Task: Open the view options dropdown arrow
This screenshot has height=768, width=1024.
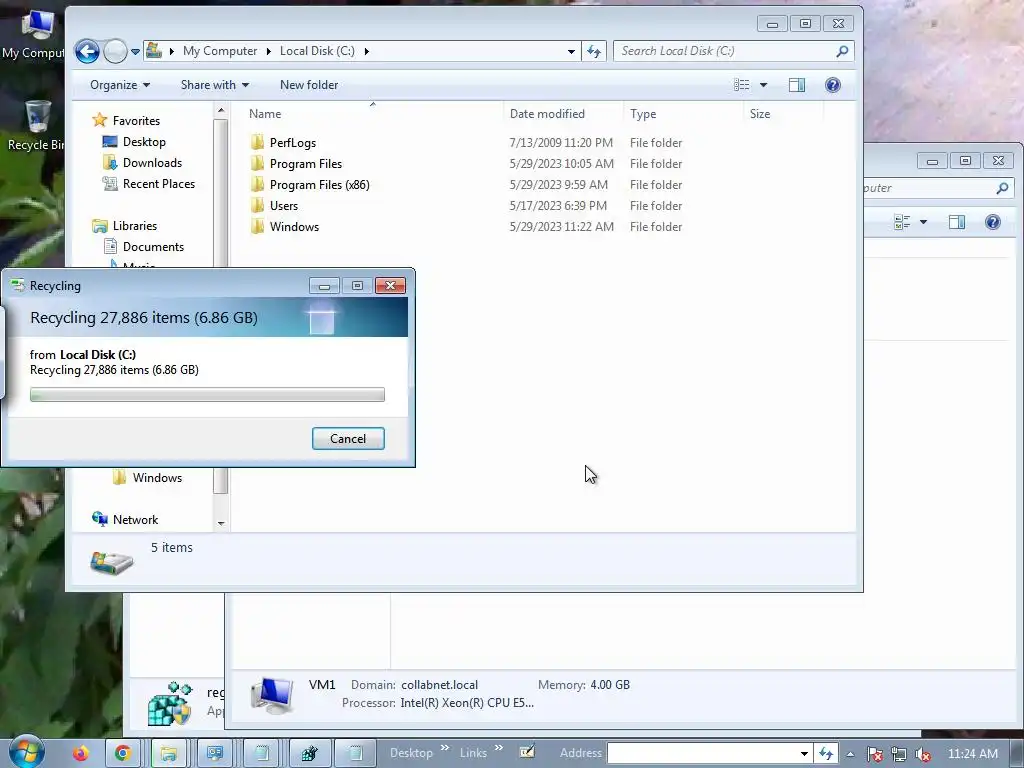Action: click(x=763, y=85)
